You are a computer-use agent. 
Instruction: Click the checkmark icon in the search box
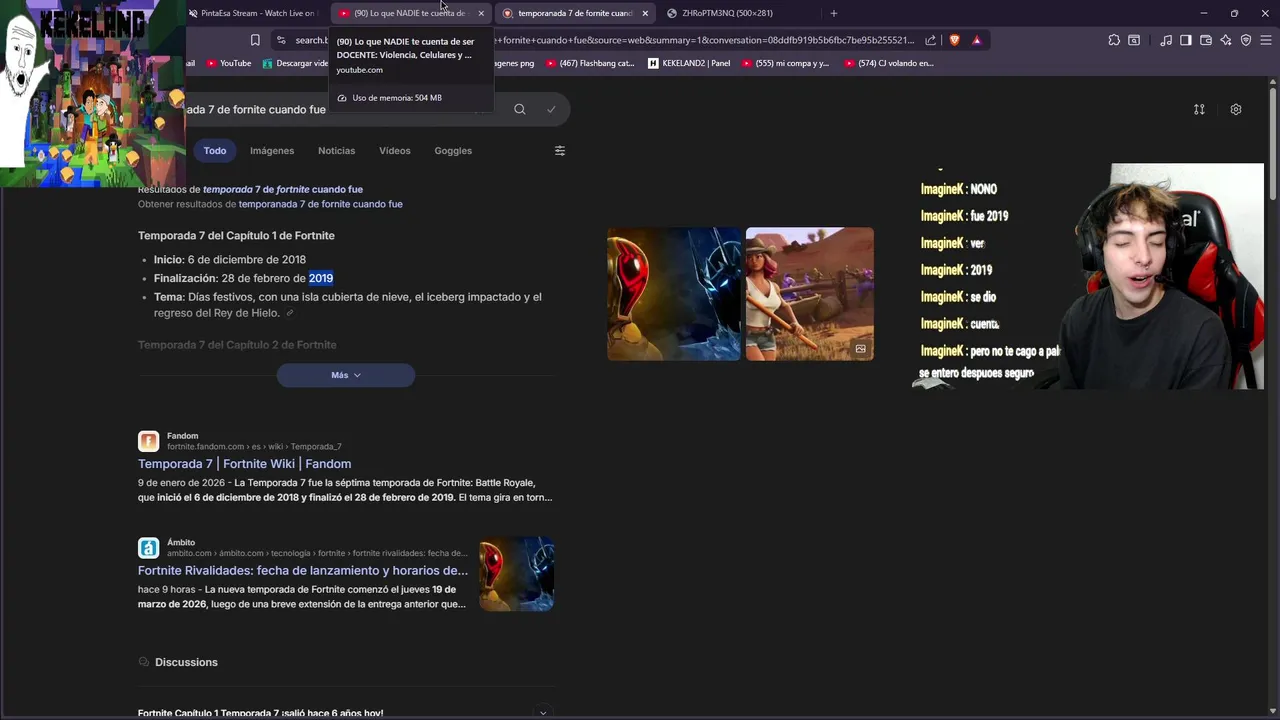pos(551,109)
